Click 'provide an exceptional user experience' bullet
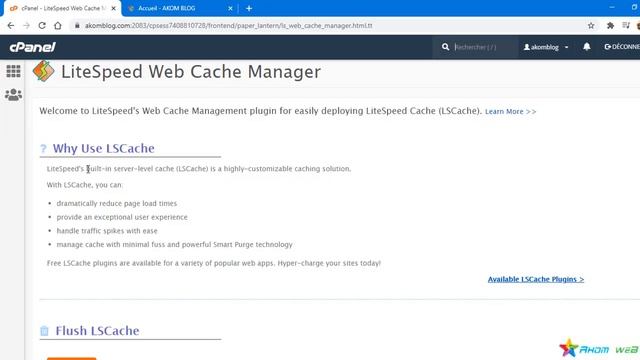Screen dimensions: 640x360 coord(122,217)
